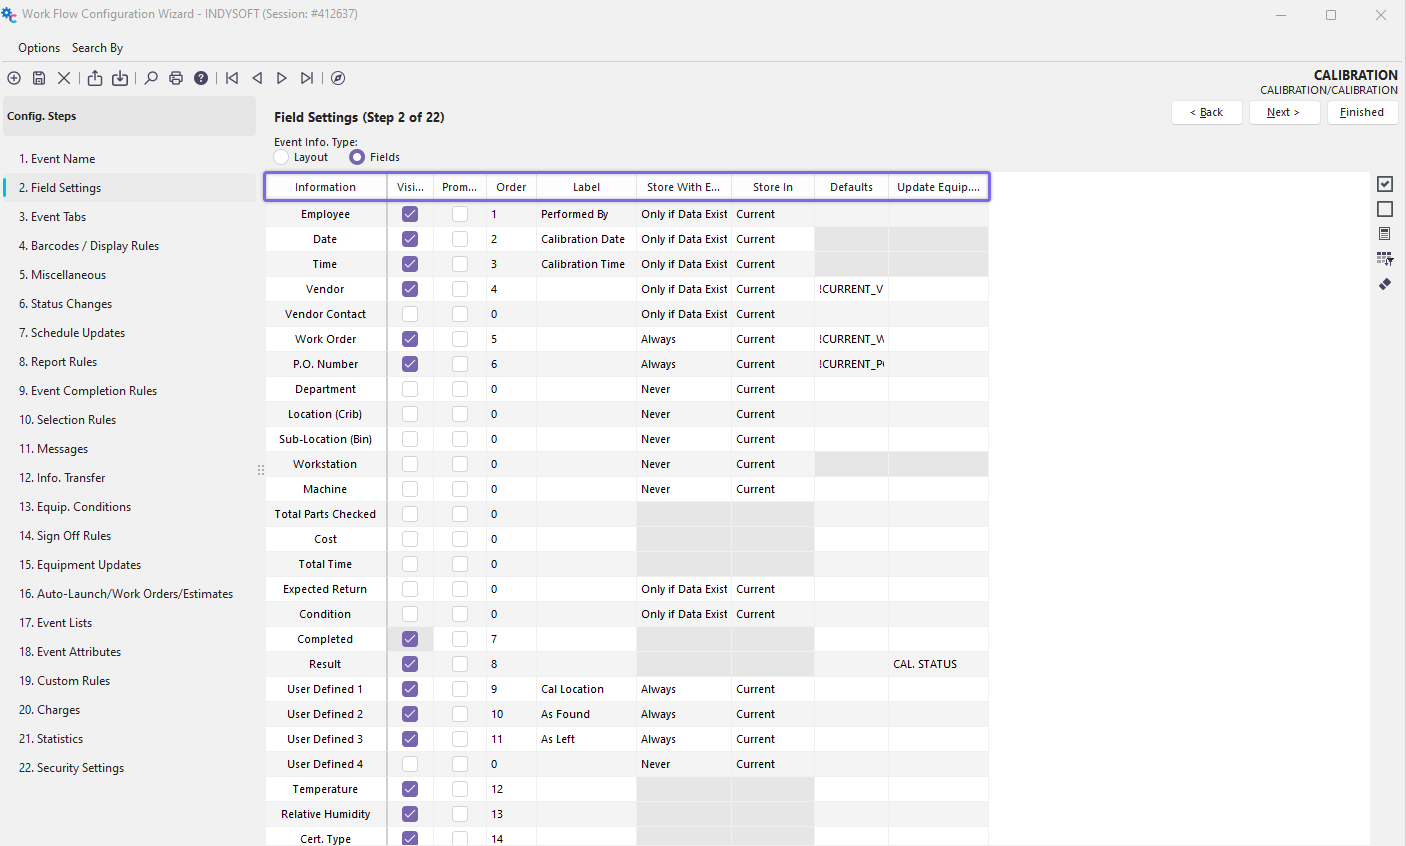This screenshot has height=846, width=1406.
Task: Click the Finished button
Action: pos(1362,112)
